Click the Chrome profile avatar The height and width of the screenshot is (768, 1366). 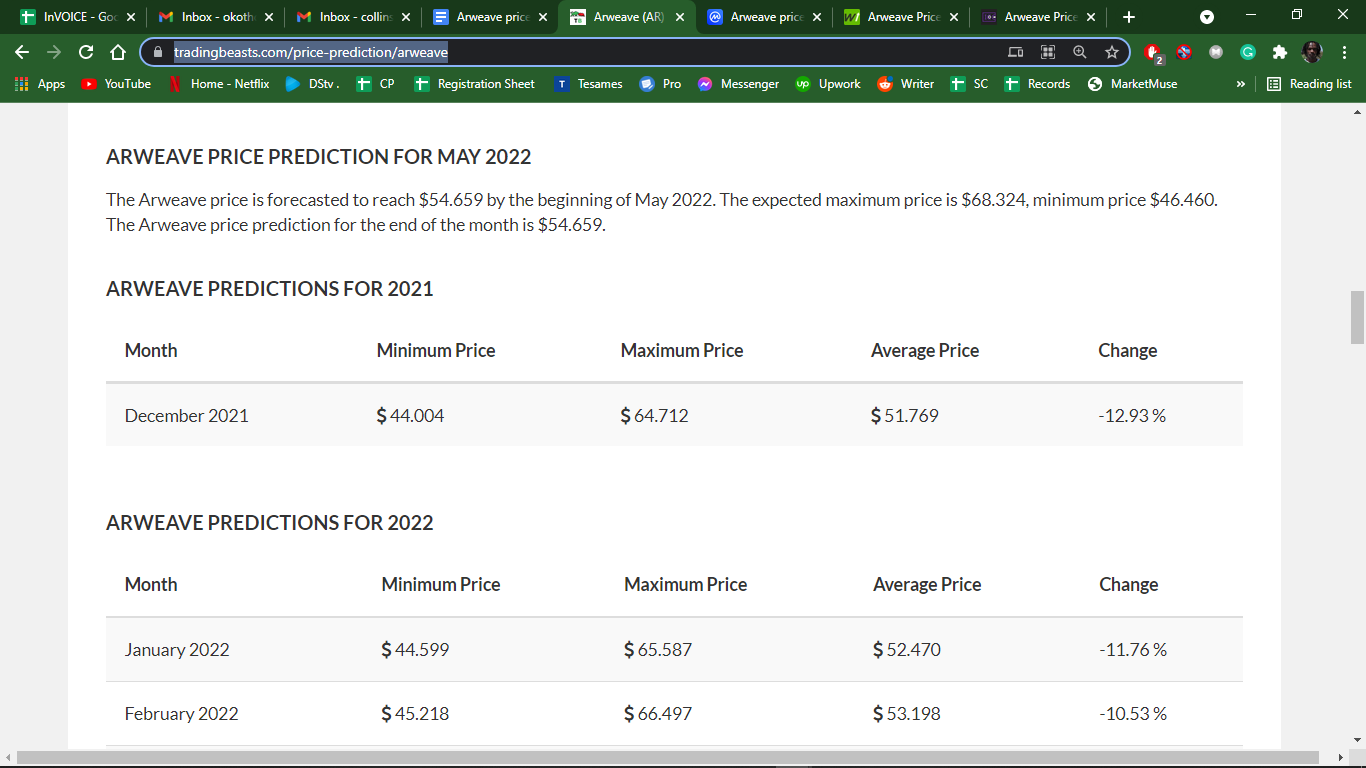tap(1313, 51)
